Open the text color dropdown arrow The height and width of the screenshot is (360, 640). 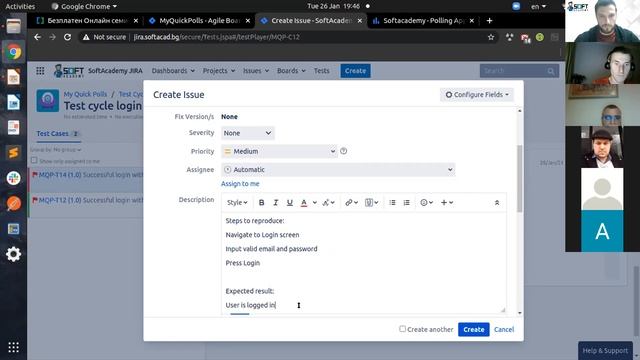[315, 202]
